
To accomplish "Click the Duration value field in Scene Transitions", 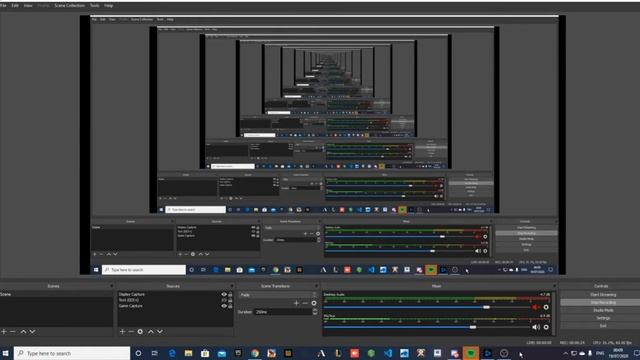I will tap(282, 311).
